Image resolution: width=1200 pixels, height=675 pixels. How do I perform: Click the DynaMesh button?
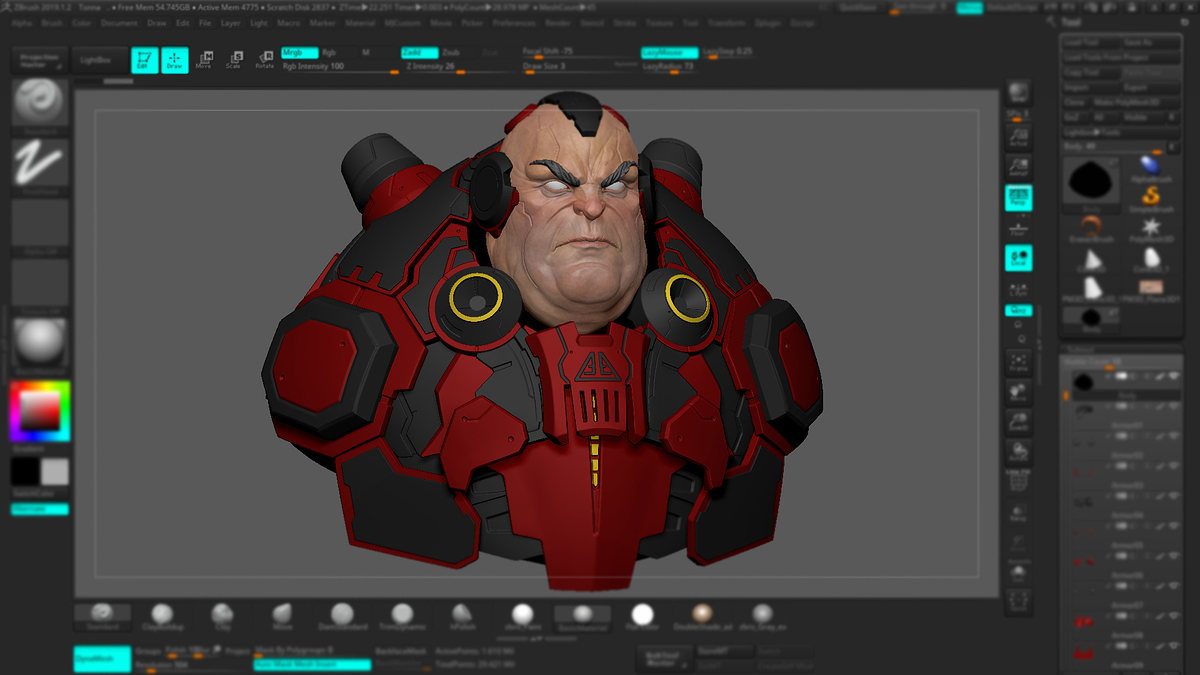click(102, 659)
